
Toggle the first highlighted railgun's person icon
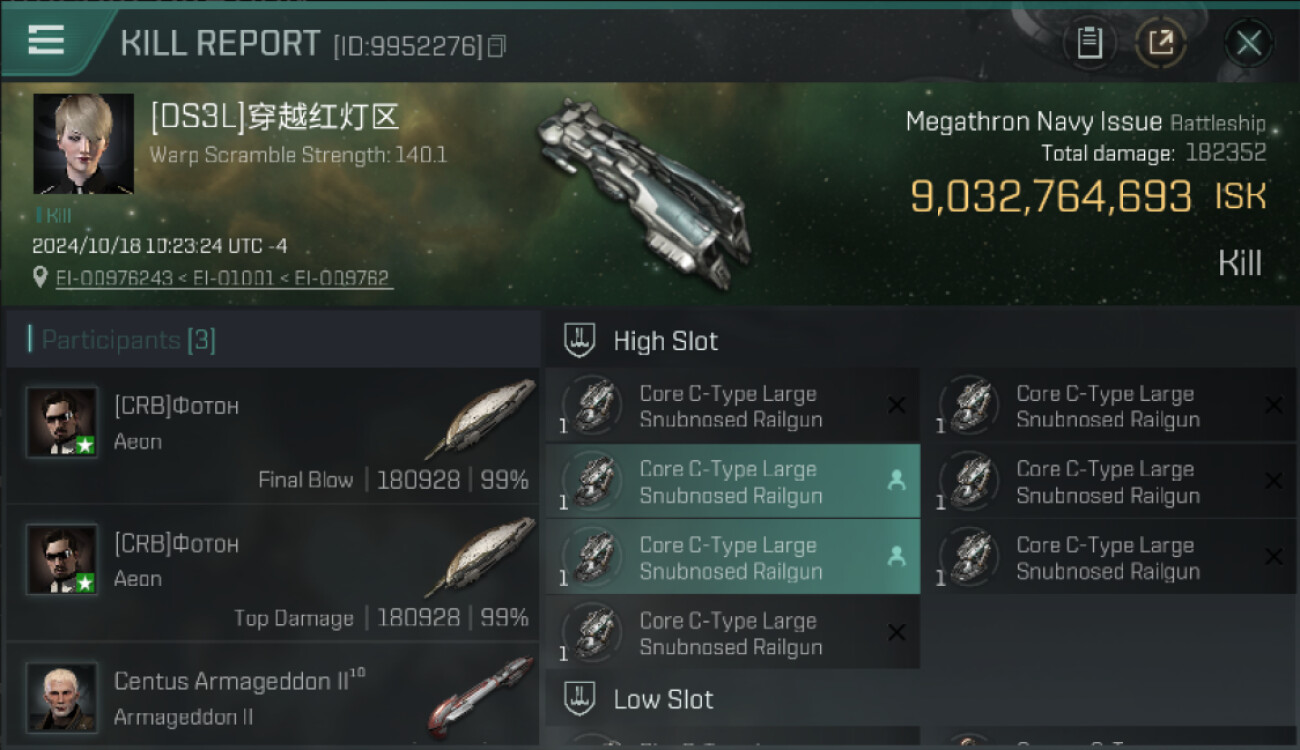896,481
